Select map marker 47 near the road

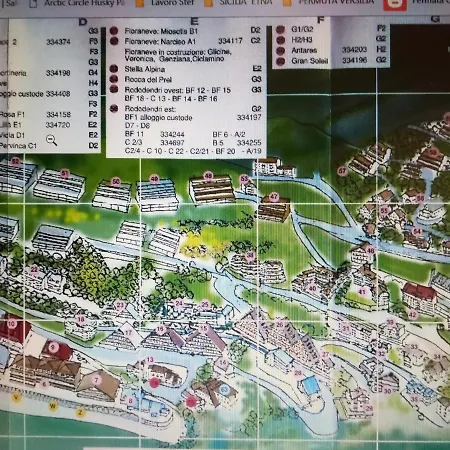[274, 197]
